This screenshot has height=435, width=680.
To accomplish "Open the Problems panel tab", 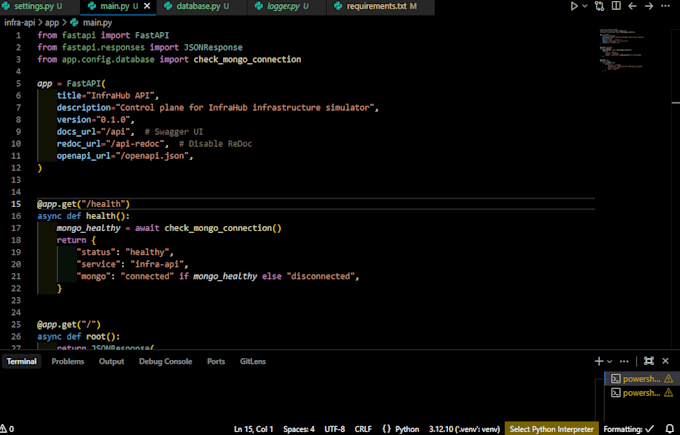I will point(68,361).
